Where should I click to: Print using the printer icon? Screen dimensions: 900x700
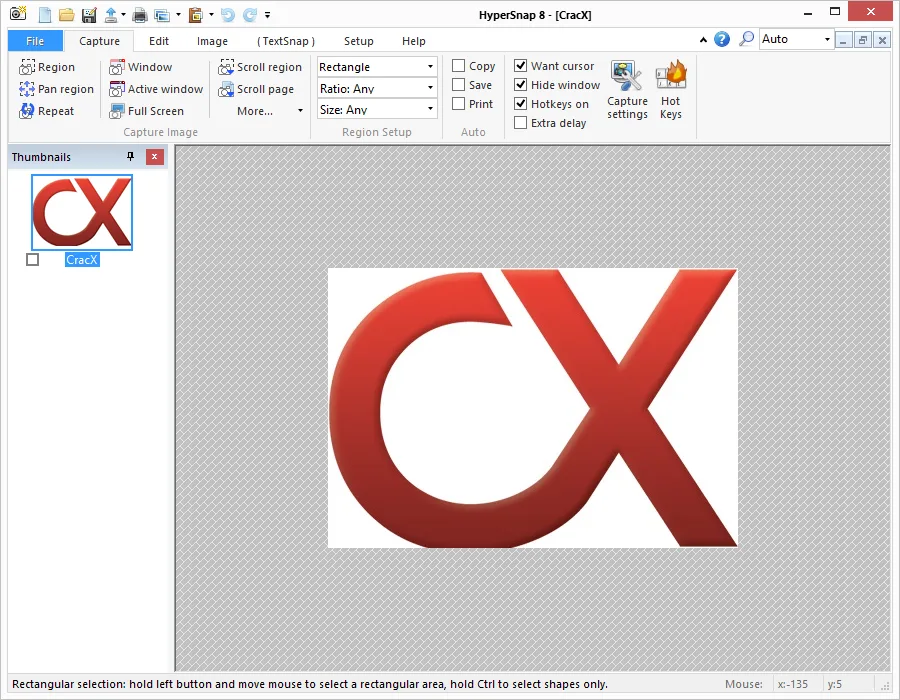[x=139, y=15]
